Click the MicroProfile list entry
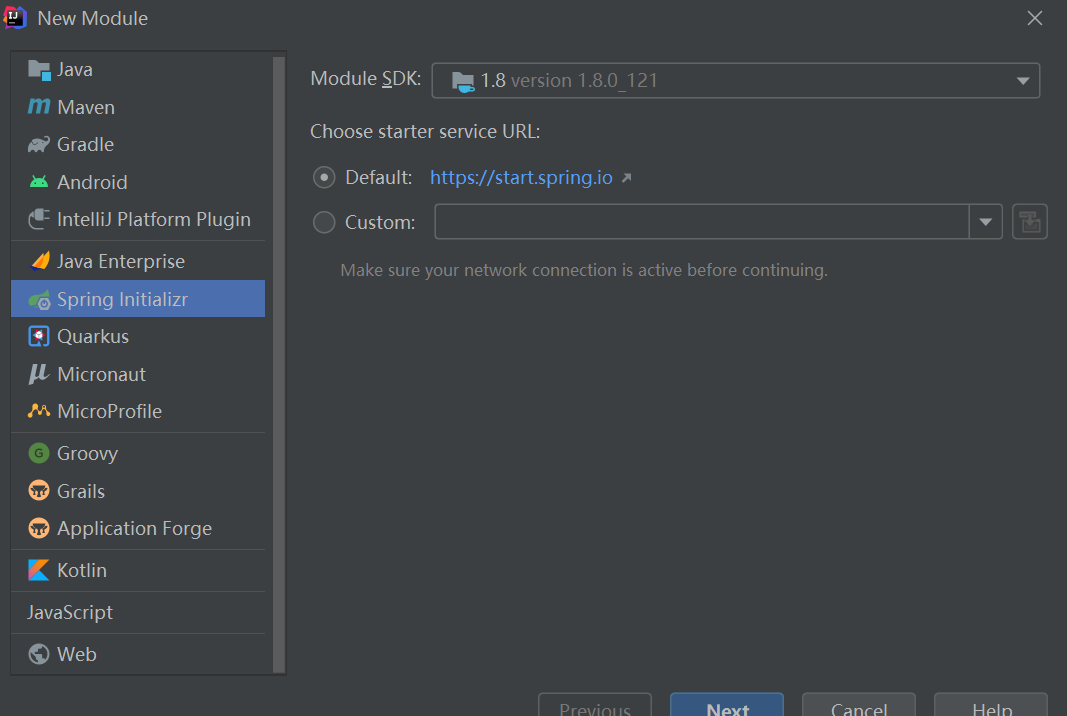The image size is (1067, 716). tap(138, 411)
